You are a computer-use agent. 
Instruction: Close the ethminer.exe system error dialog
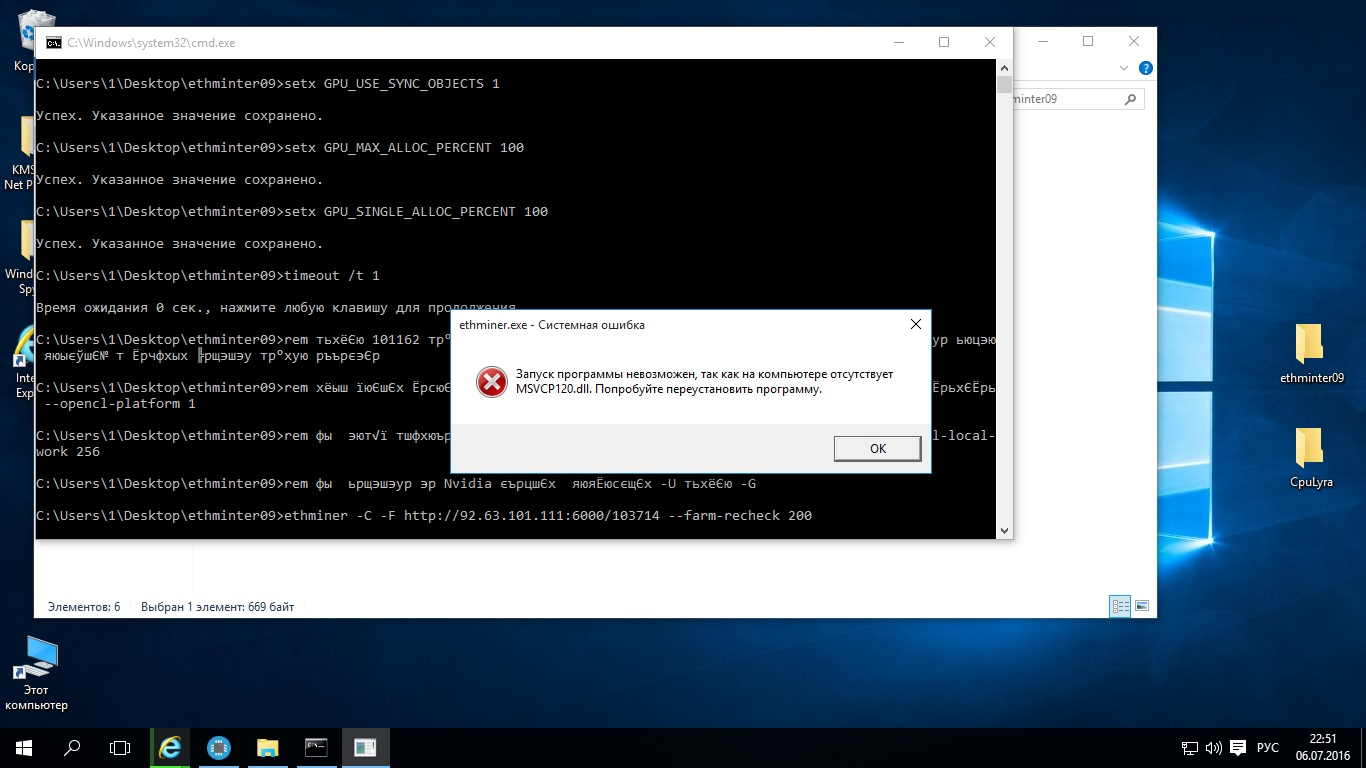(x=915, y=325)
